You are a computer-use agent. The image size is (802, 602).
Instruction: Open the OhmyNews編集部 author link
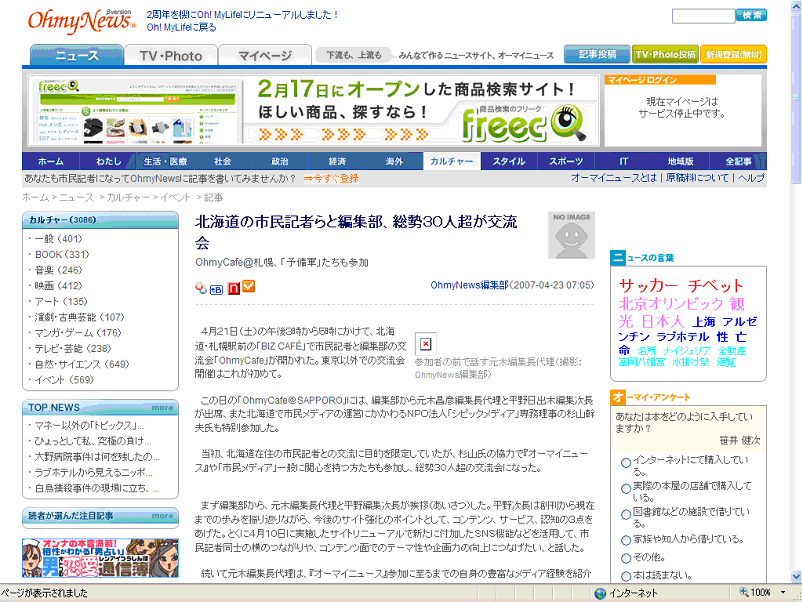click(470, 285)
